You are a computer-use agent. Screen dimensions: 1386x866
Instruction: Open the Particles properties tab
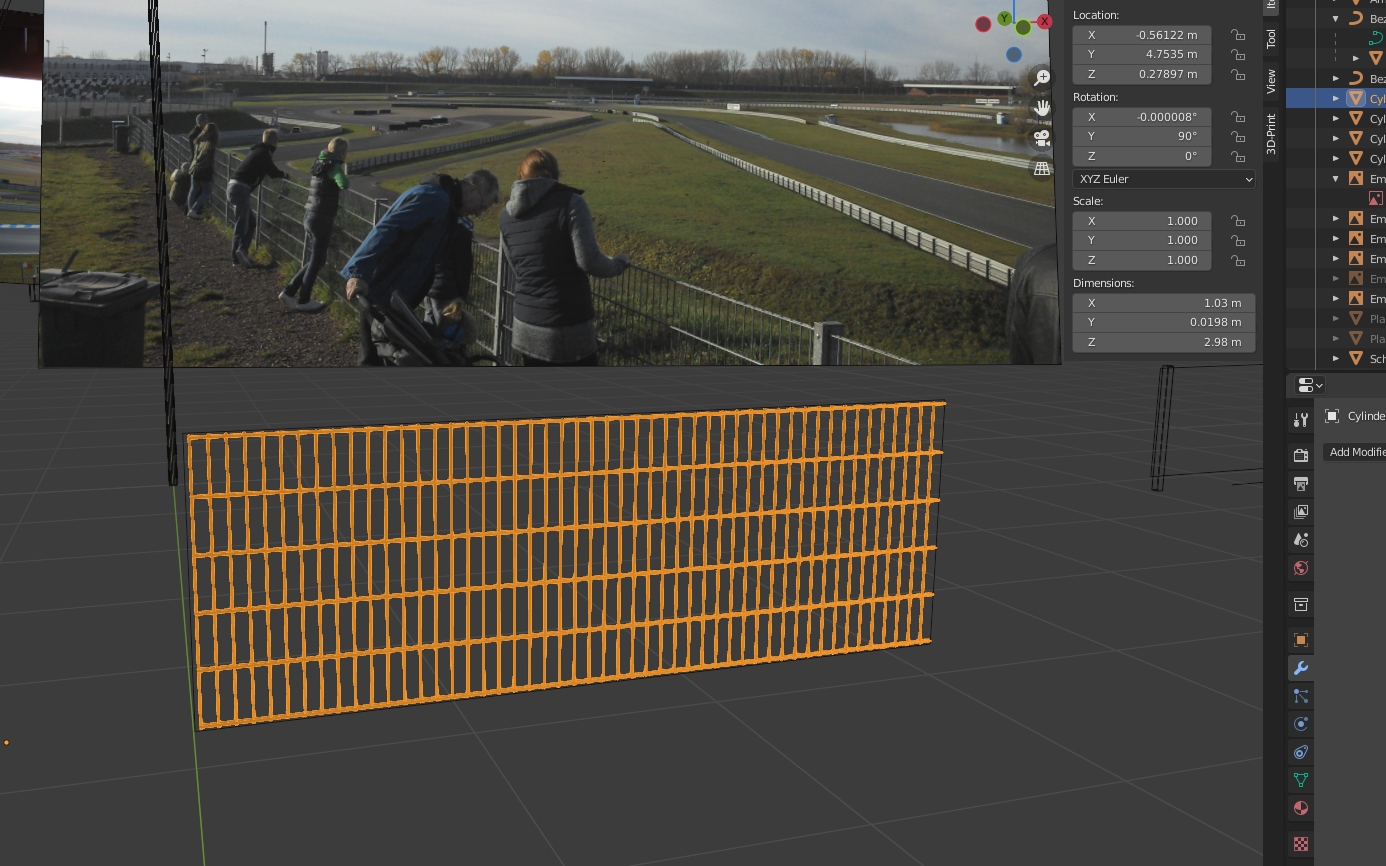tap(1301, 696)
